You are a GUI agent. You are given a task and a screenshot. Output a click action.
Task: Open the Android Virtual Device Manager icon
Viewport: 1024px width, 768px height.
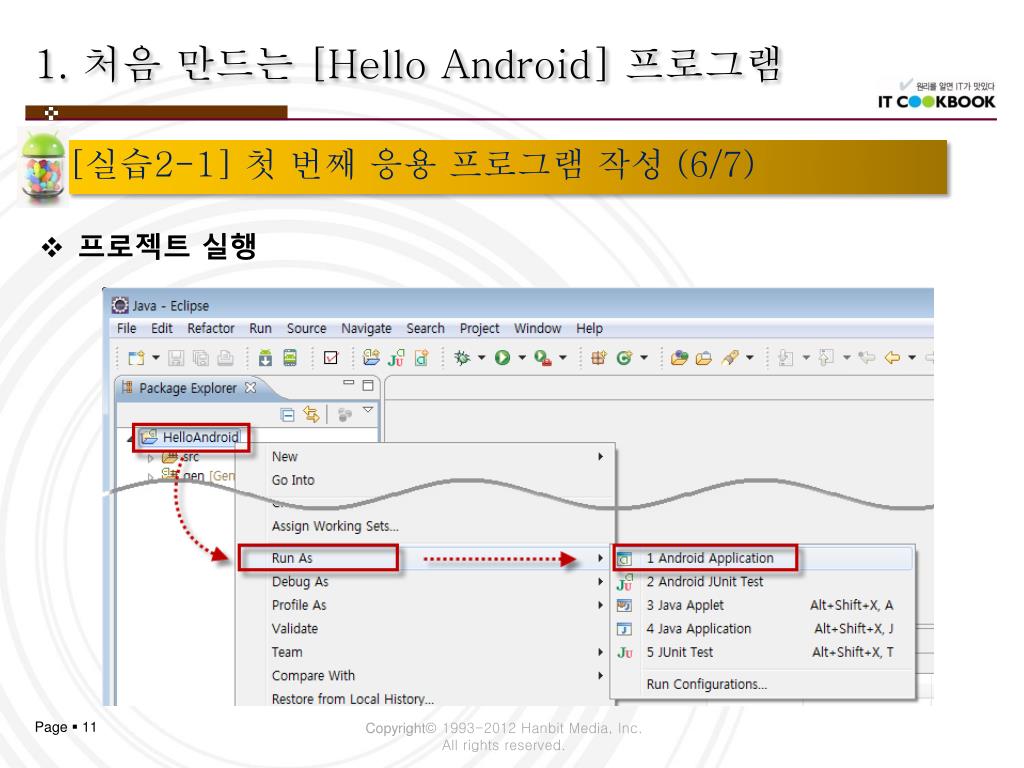(290, 358)
